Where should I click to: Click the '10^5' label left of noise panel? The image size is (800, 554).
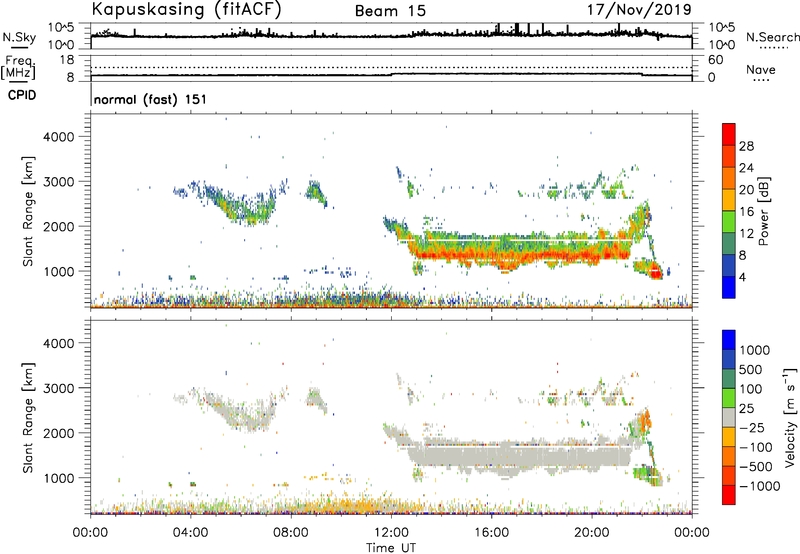pyautogui.click(x=61, y=27)
